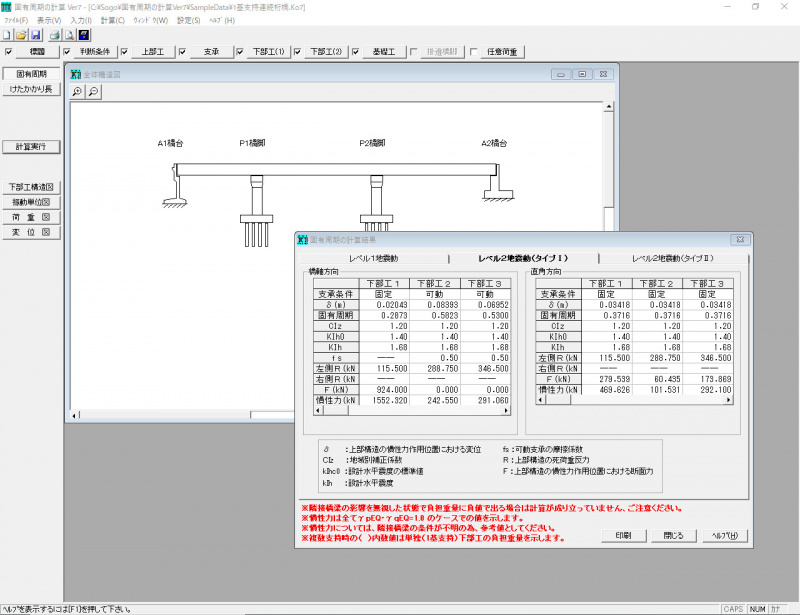Switch to the レベル1地震動 tab
Screen dimensions: 800x615
[x=374, y=258]
